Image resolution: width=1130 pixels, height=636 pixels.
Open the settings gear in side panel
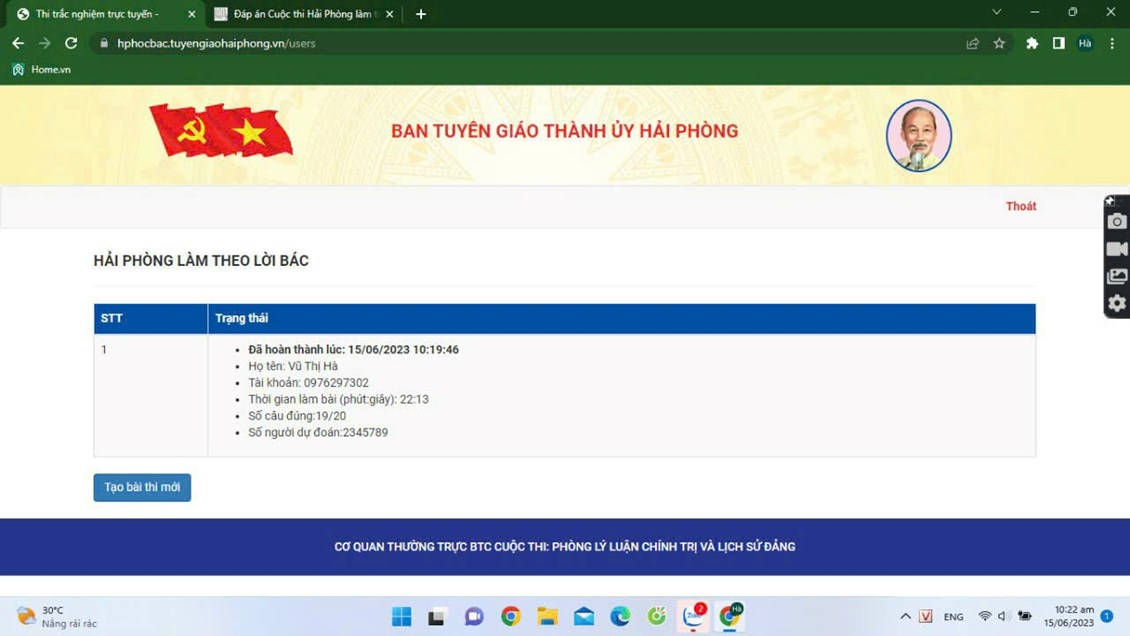pyautogui.click(x=1117, y=304)
